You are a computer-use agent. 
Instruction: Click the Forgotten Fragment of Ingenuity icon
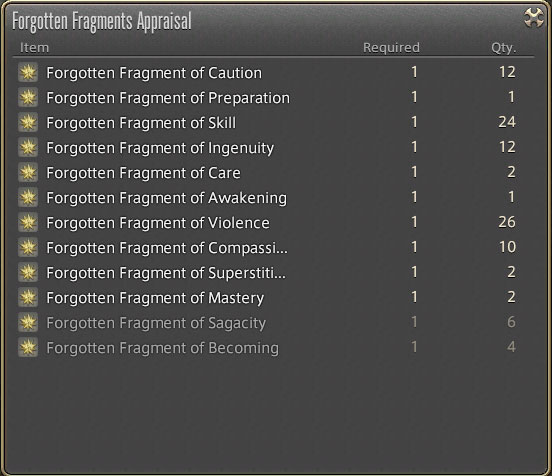click(x=28, y=148)
